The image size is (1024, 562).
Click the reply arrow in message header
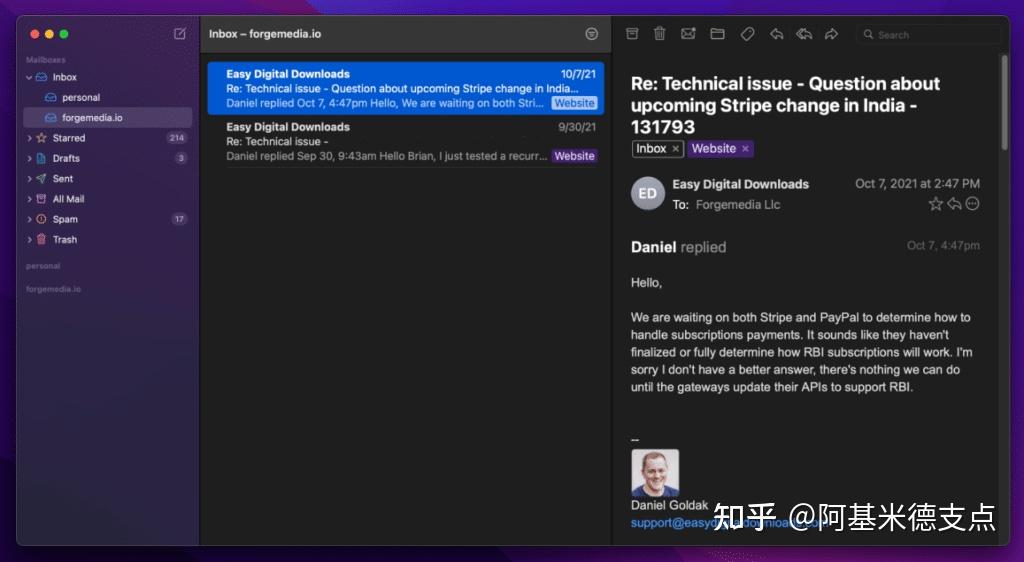(954, 204)
